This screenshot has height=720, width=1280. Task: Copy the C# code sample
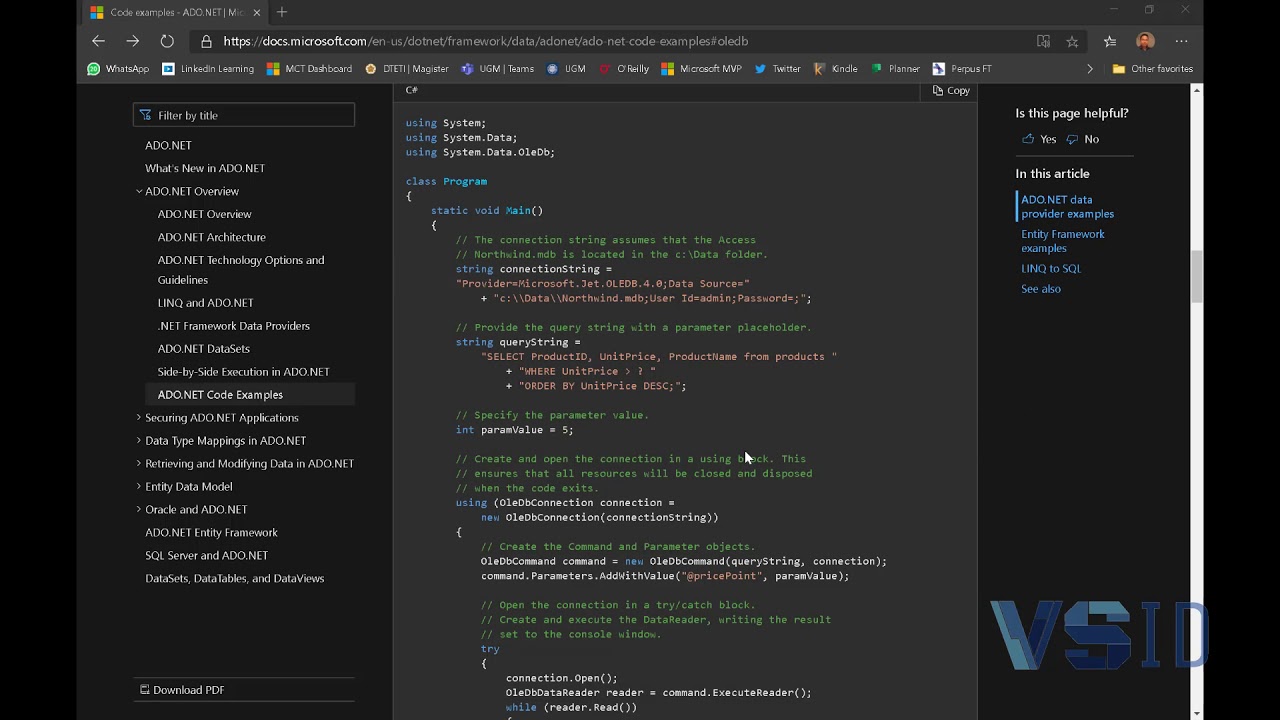(951, 91)
